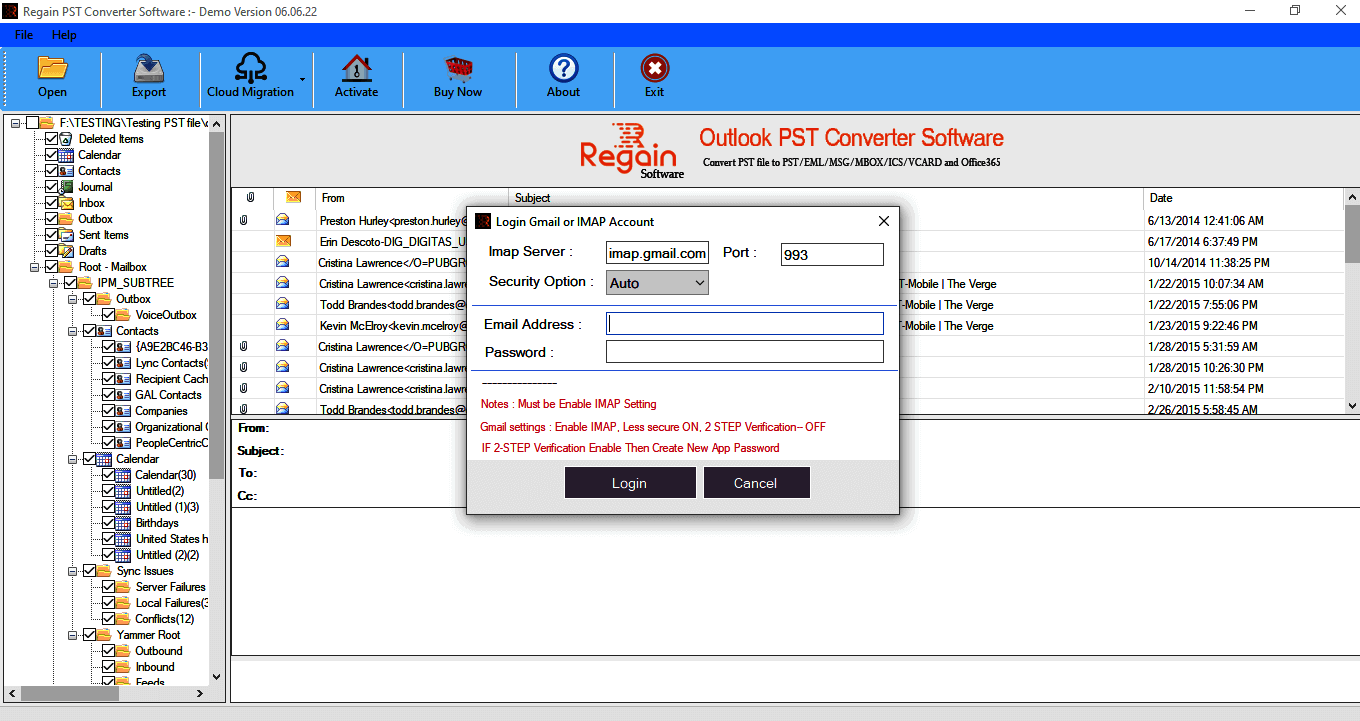1360x721 pixels.
Task: Open the Security Option dropdown
Action: tap(657, 283)
